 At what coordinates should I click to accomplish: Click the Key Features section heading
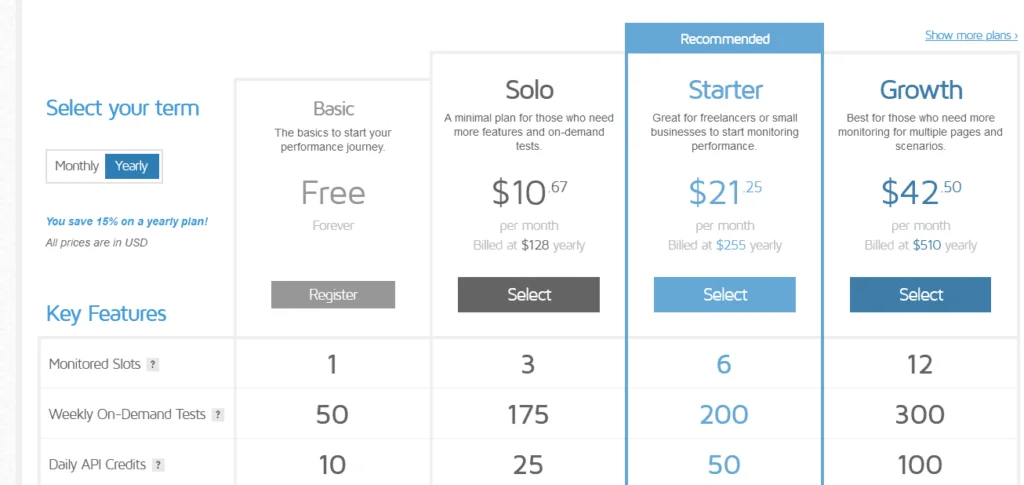106,314
